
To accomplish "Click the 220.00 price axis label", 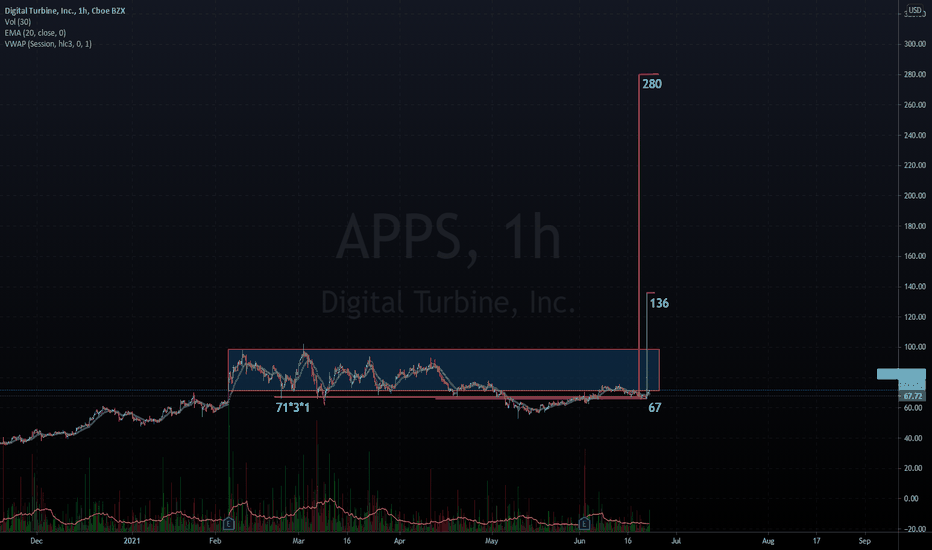I will click(x=915, y=165).
